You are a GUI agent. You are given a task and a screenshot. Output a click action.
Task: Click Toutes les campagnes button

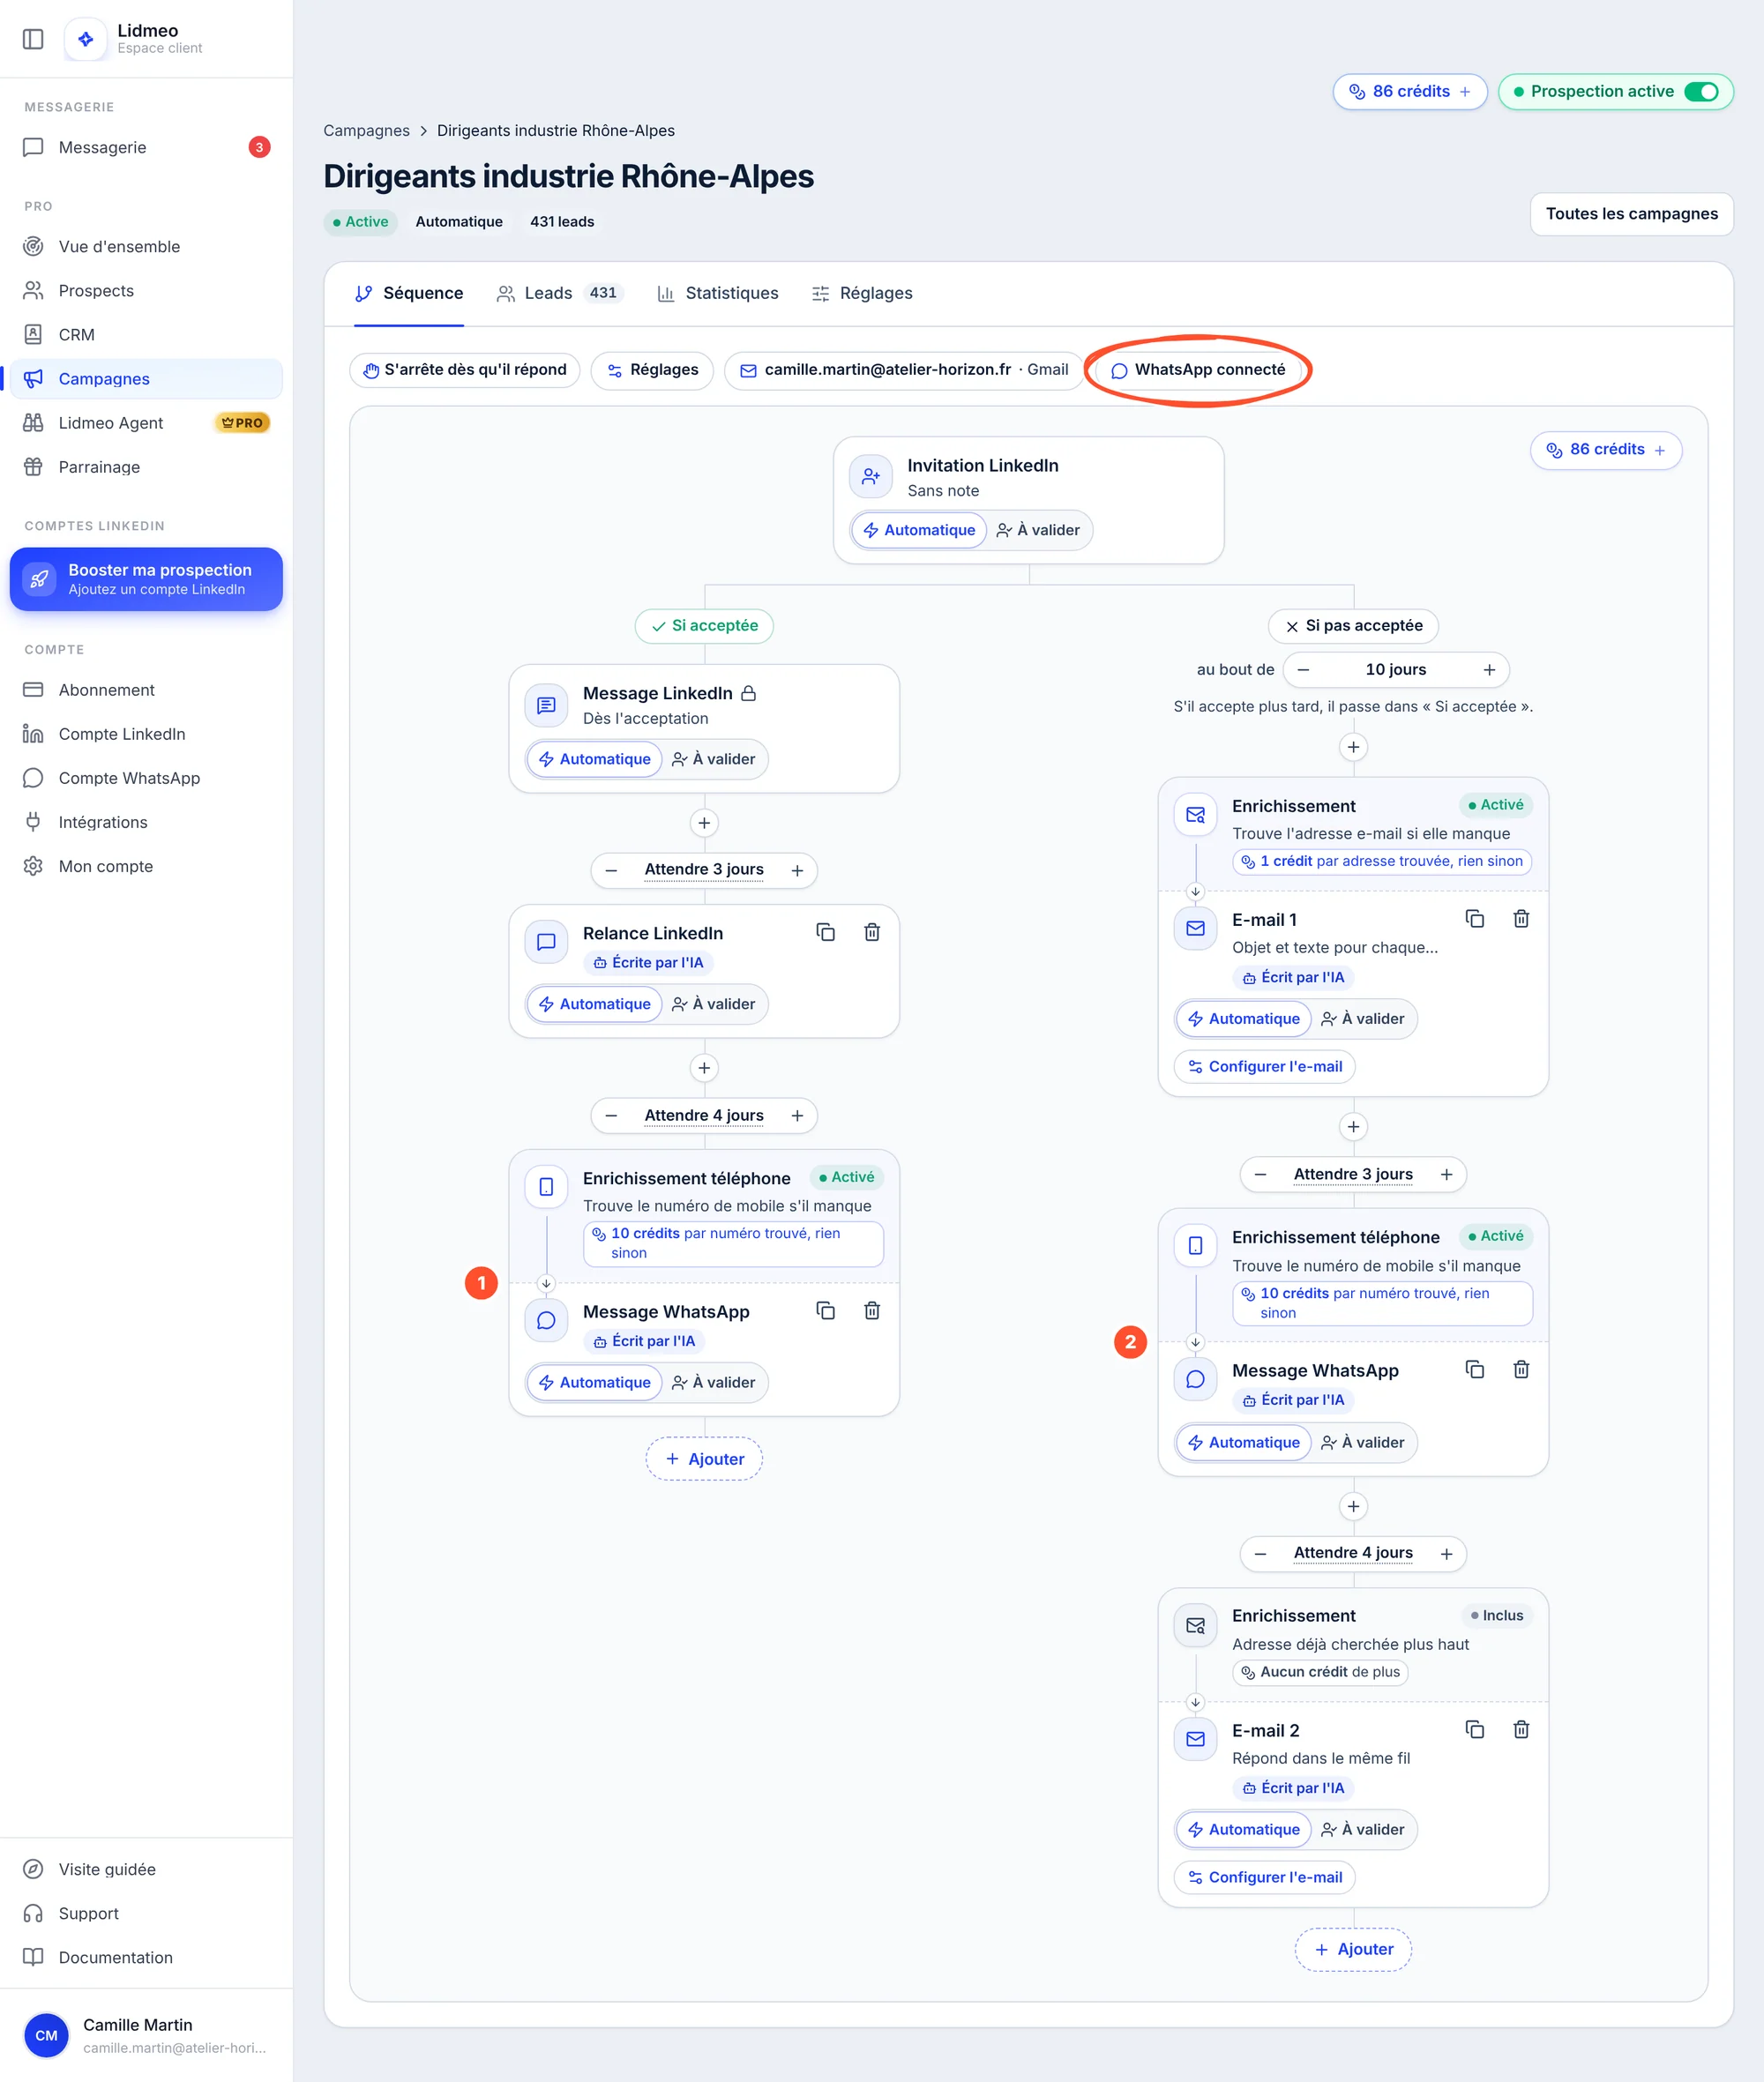coord(1631,214)
